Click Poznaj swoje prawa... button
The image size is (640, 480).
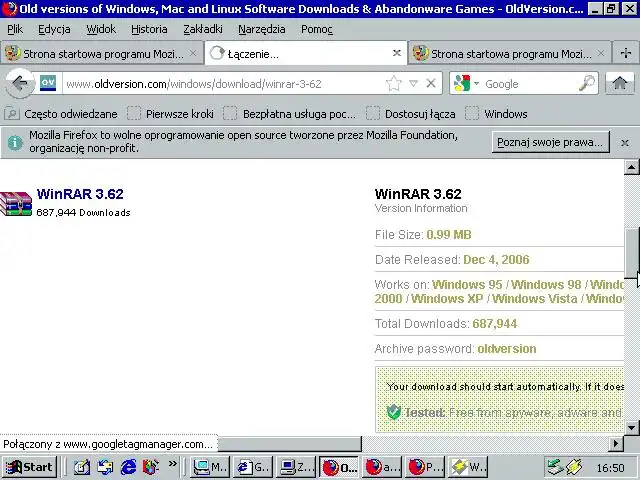pos(550,142)
